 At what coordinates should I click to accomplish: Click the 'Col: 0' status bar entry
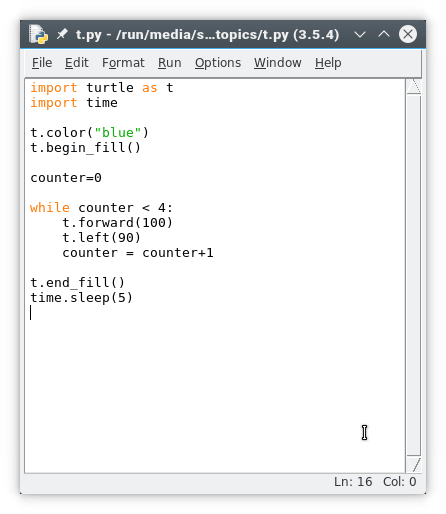(400, 482)
